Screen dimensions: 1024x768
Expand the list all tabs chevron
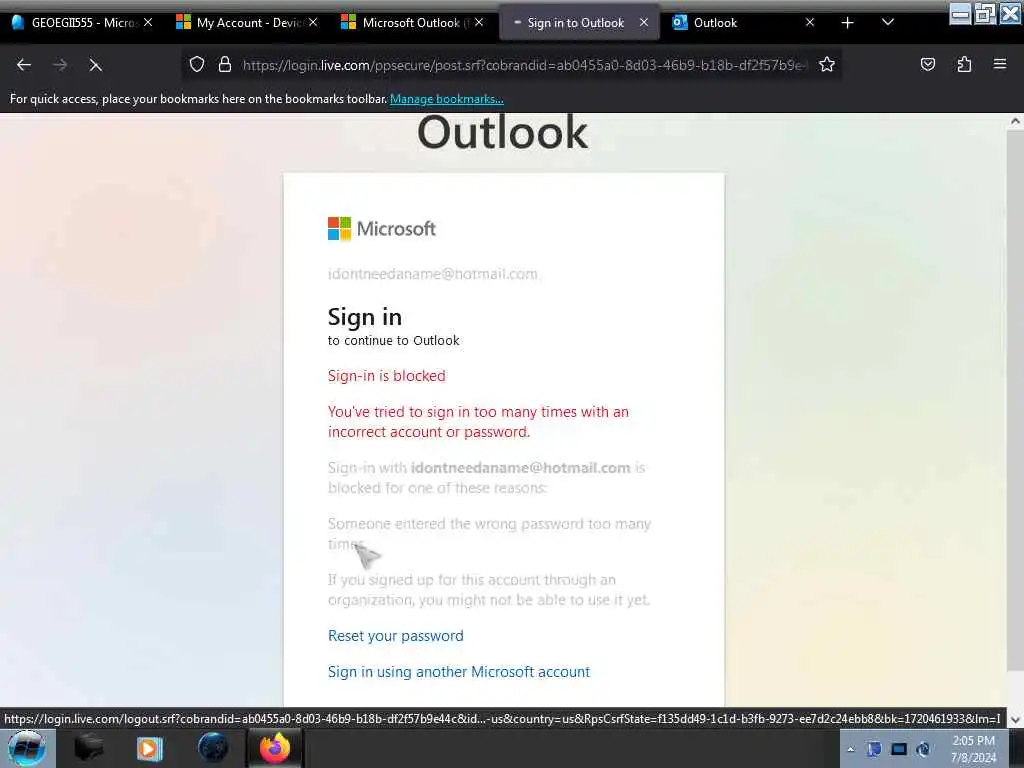[x=888, y=22]
